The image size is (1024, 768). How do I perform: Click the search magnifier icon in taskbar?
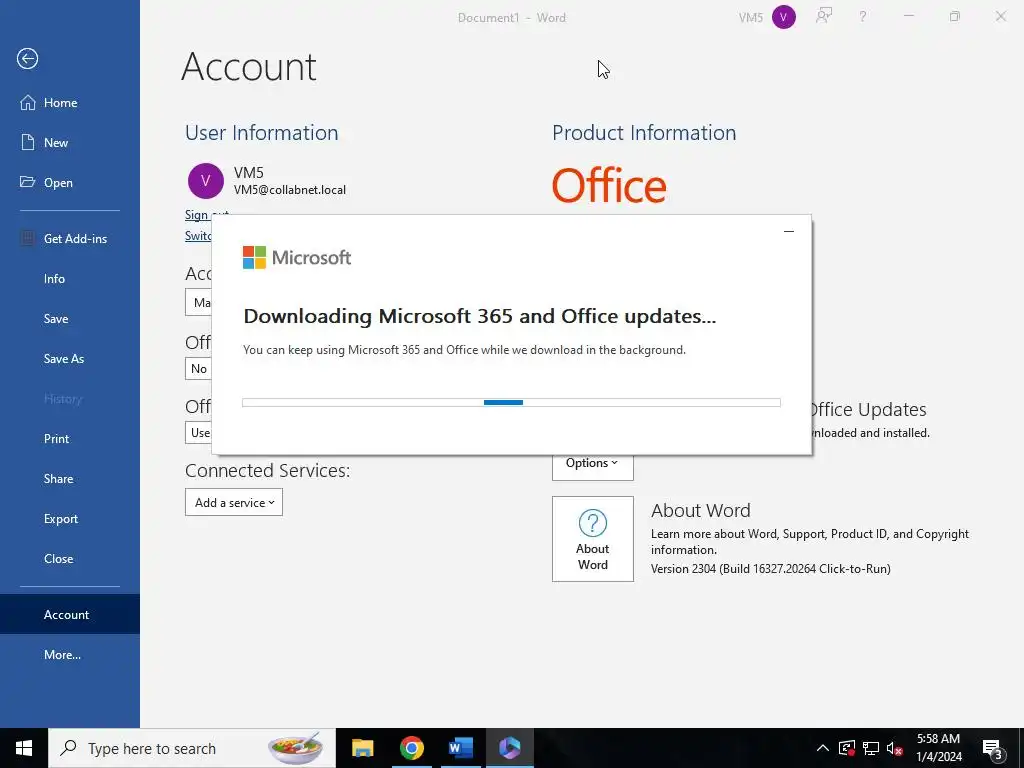pos(68,748)
